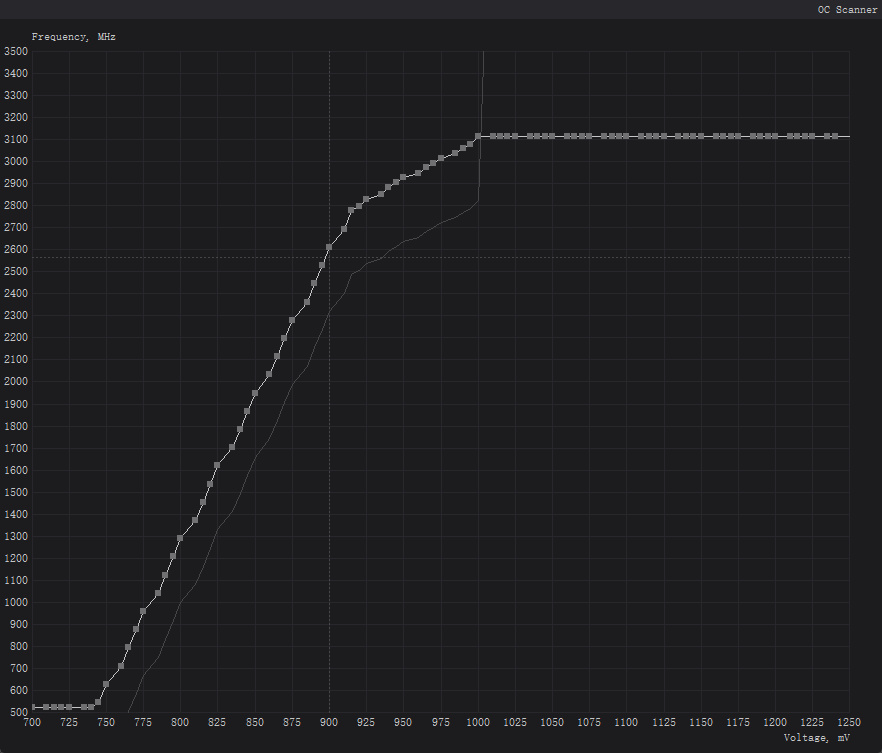Click the 1075 voltage axis label
Image resolution: width=882 pixels, height=753 pixels.
589,722
